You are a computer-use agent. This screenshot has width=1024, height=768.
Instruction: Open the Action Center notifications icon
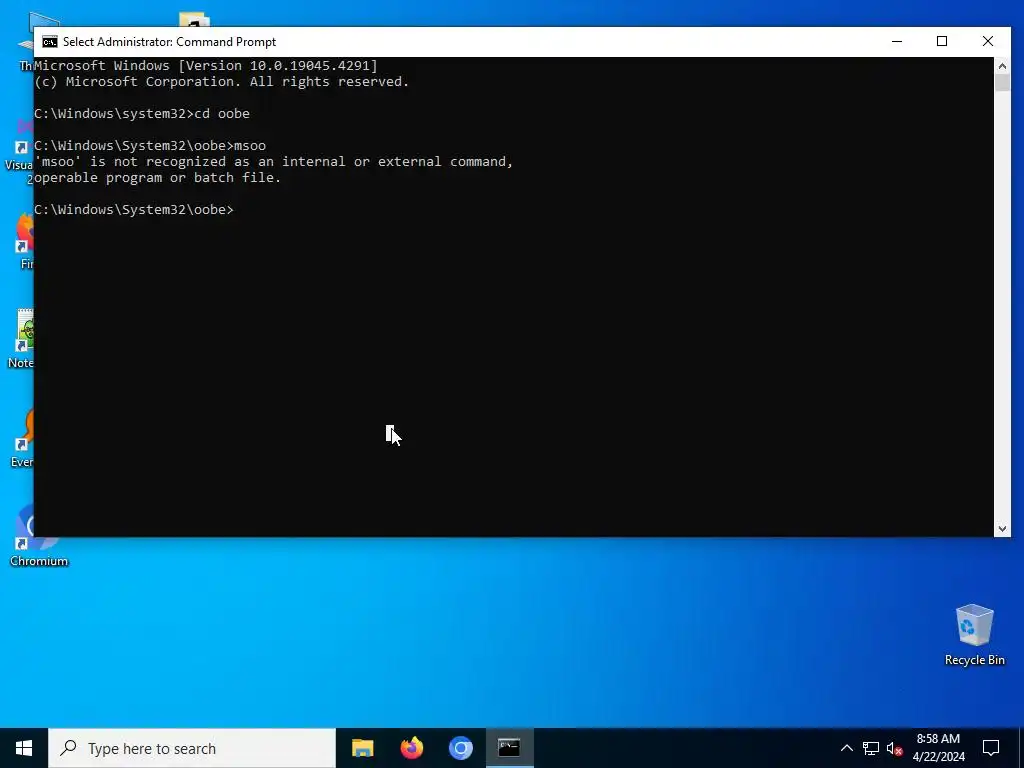click(x=991, y=748)
